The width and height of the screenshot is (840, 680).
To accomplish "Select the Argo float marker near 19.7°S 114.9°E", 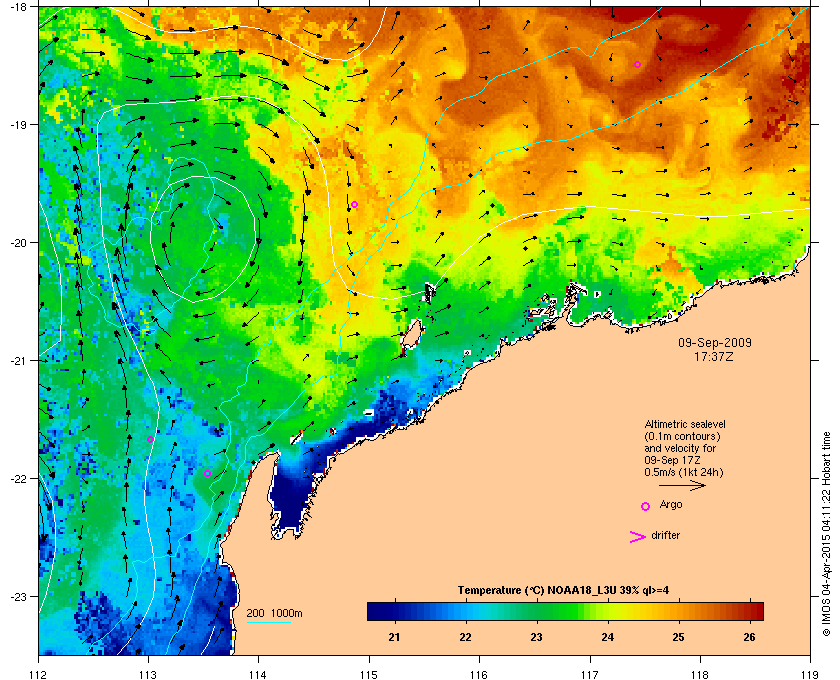I will [354, 205].
